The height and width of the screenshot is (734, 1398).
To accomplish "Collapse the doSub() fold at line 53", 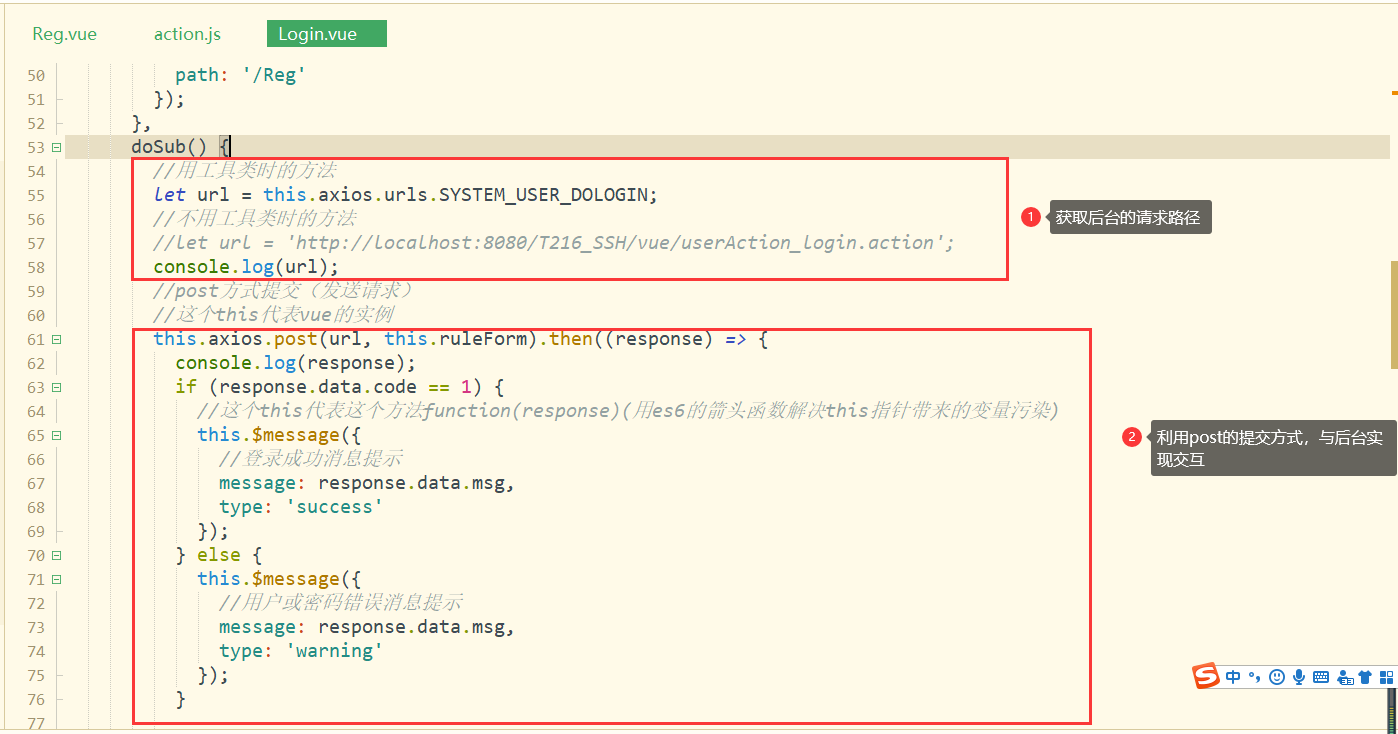I will pos(56,147).
